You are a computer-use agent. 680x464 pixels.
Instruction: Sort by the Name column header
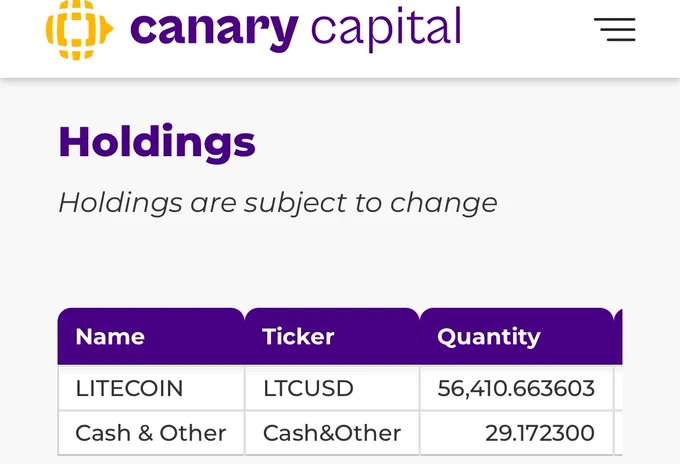(110, 337)
